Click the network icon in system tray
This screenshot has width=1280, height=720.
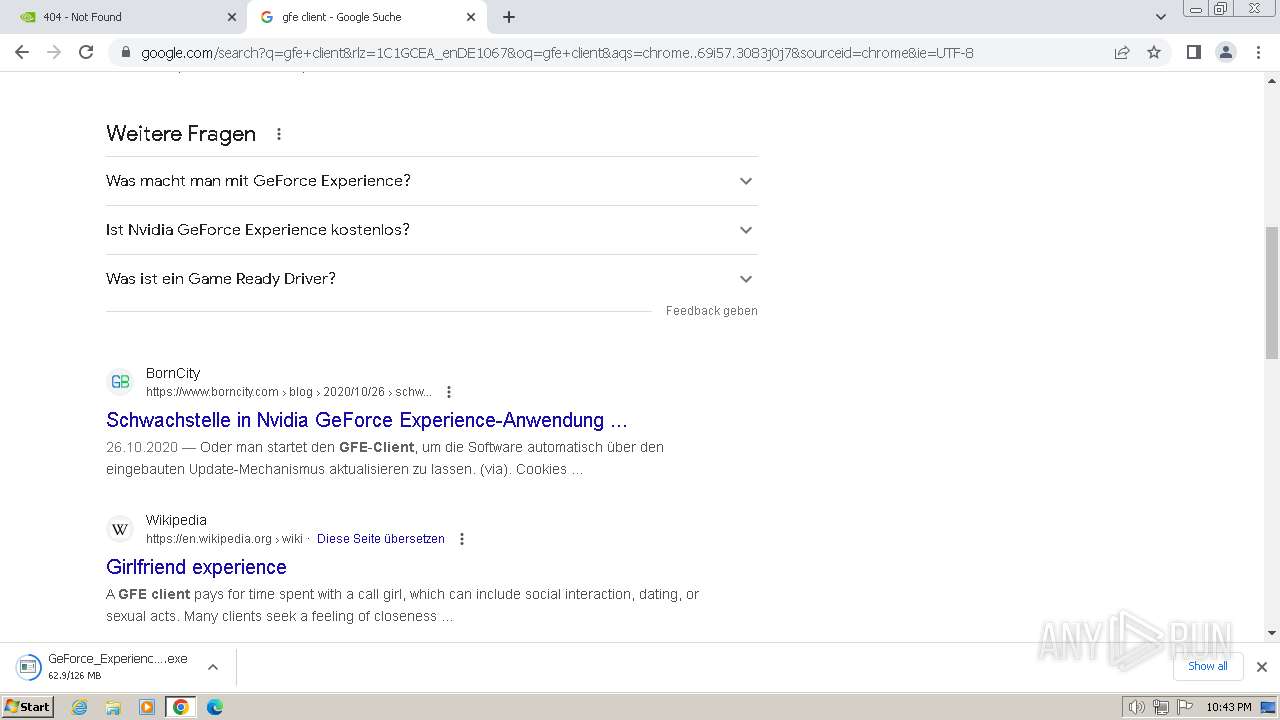point(1161,707)
